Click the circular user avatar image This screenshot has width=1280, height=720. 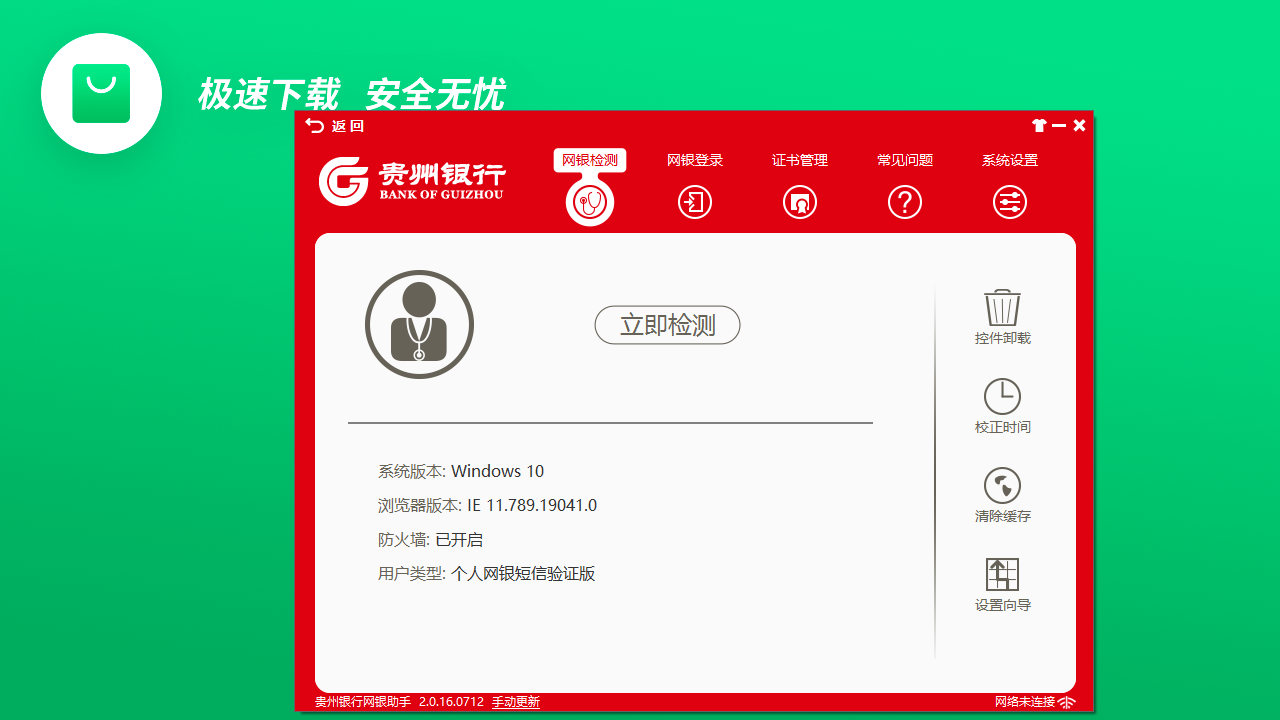coord(419,325)
